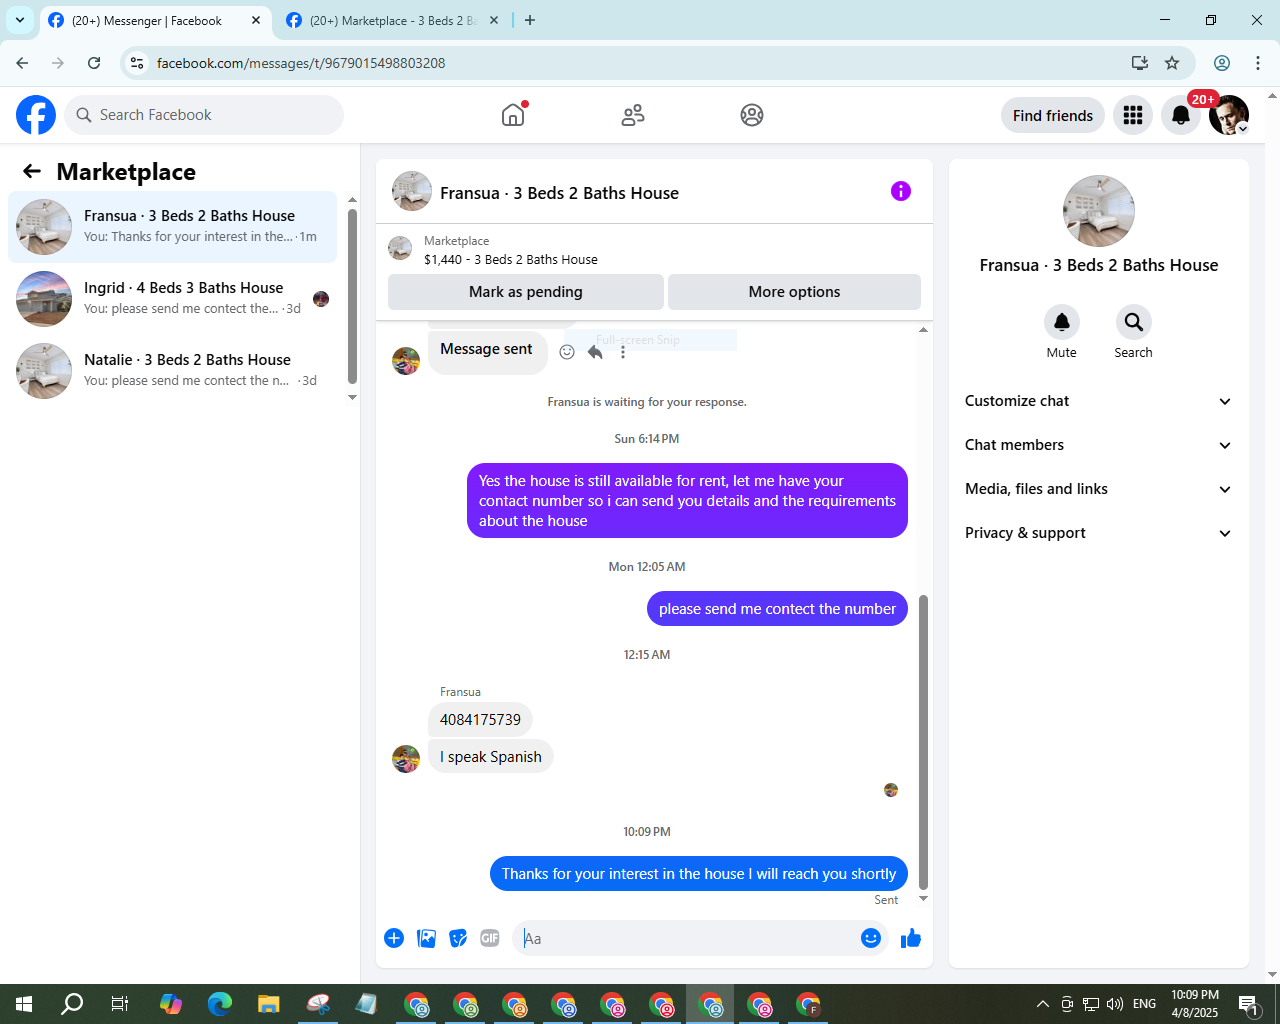Switch to Messenger | Facebook tab
1280x1024 pixels.
(x=155, y=20)
